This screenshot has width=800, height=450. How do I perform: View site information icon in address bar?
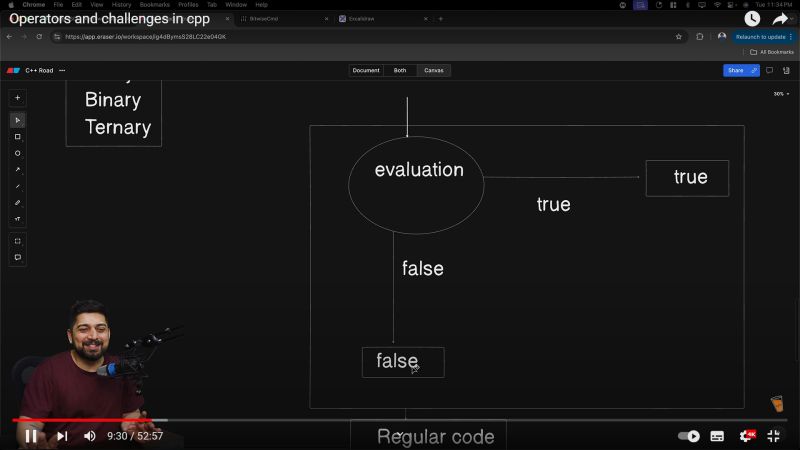[57, 37]
